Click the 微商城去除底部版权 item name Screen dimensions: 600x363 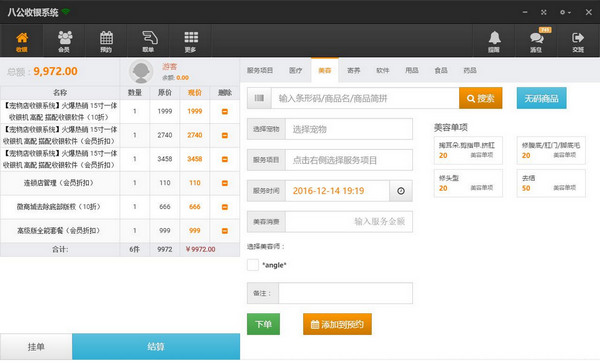tap(59, 207)
